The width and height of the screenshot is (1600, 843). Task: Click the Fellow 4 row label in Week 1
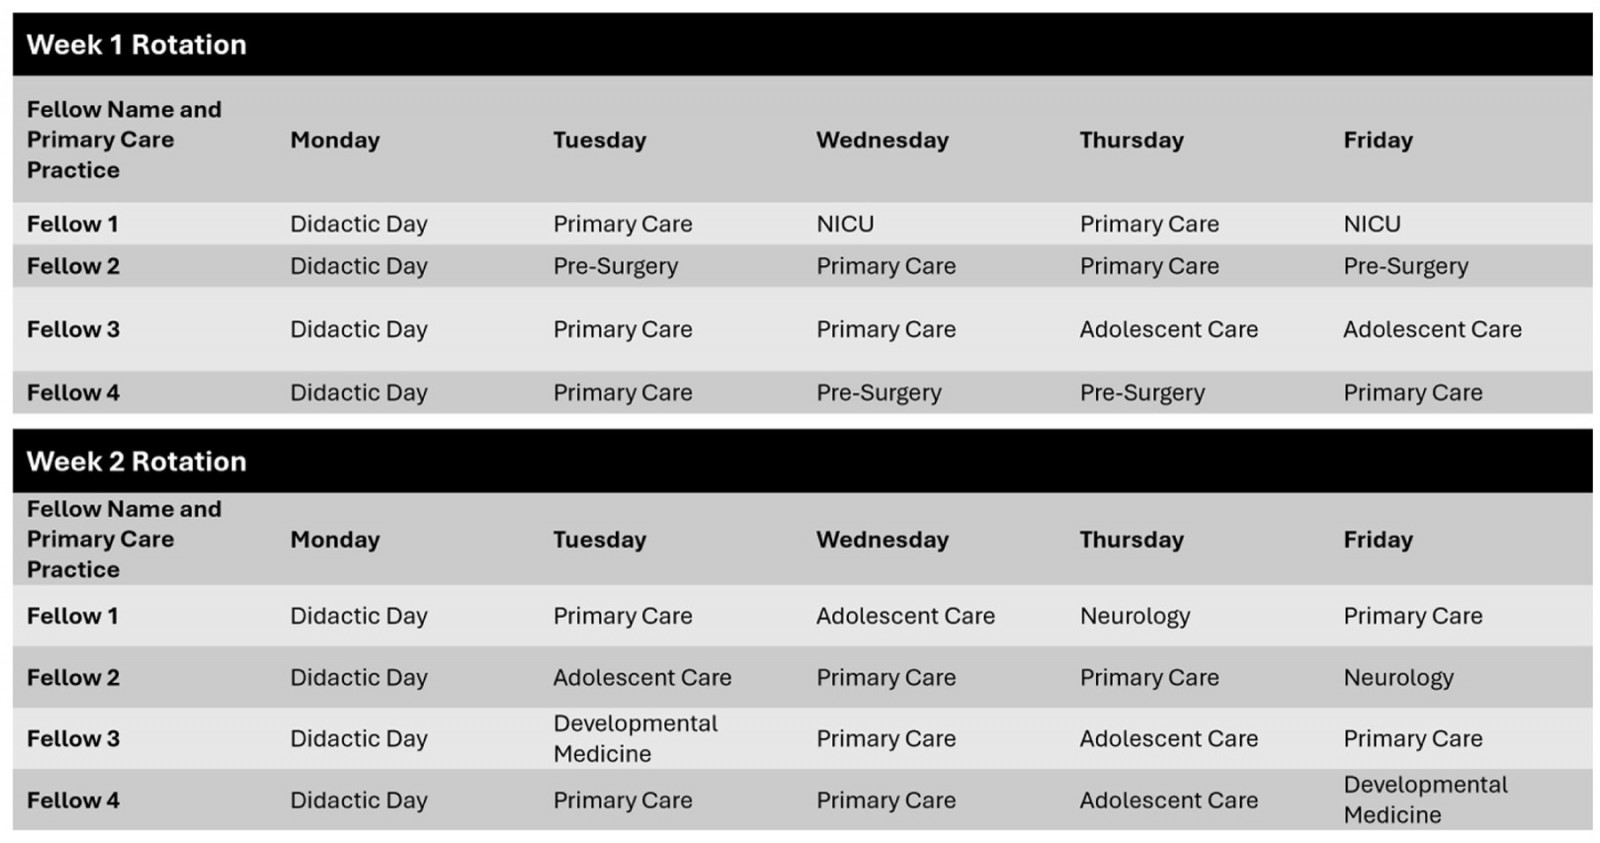73,393
